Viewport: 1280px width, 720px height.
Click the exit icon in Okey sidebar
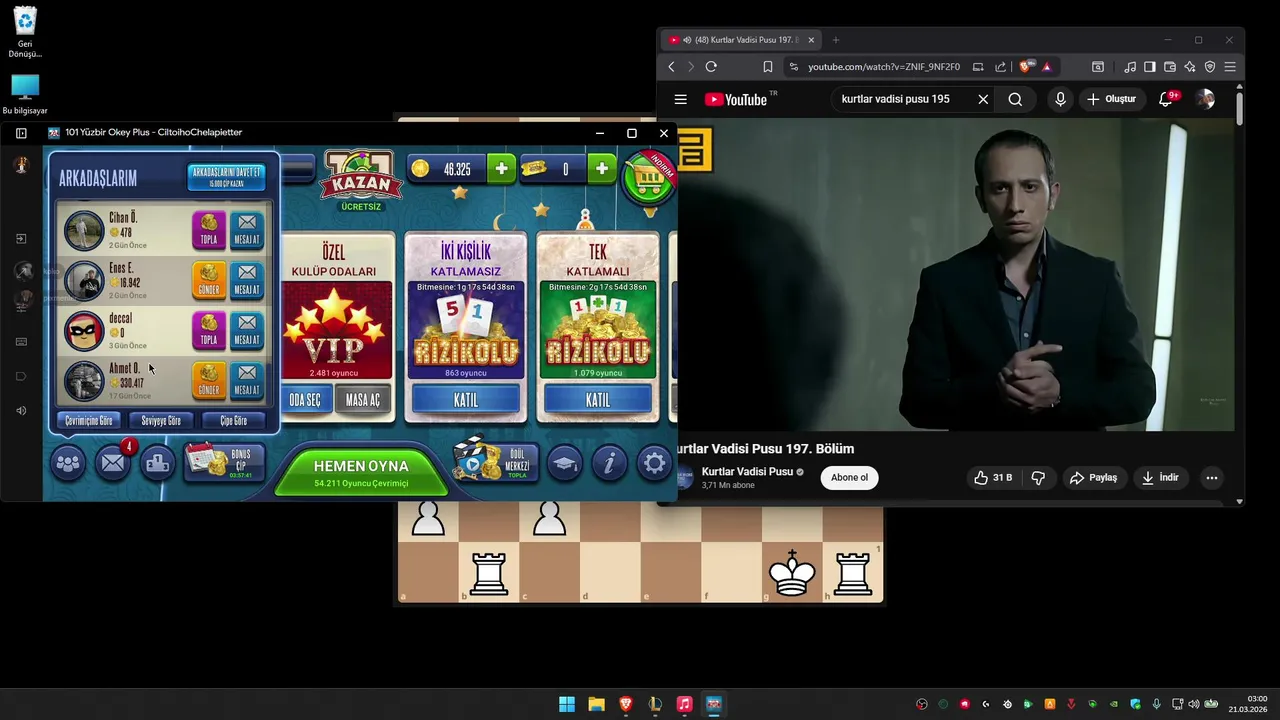tap(21, 239)
